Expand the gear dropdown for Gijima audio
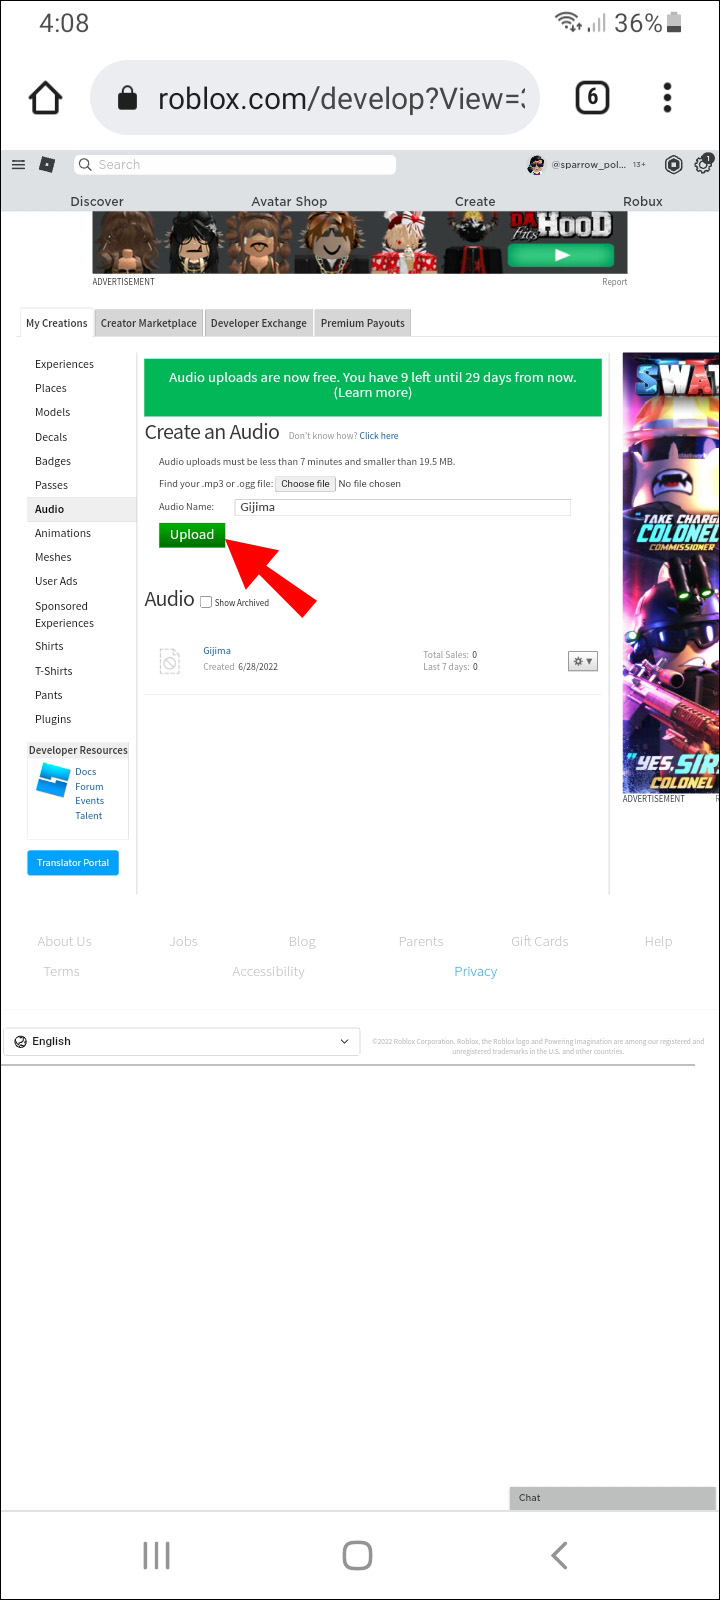720x1600 pixels. click(x=582, y=661)
